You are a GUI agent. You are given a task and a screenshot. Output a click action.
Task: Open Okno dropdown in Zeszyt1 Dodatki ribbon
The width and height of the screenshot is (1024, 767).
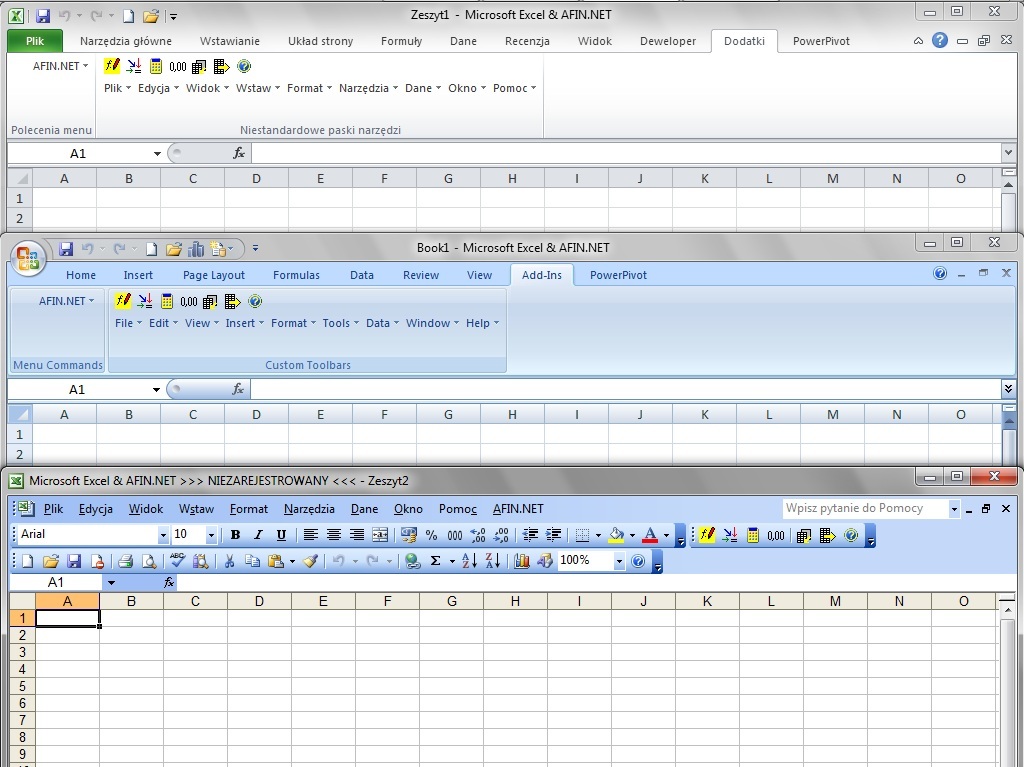466,88
